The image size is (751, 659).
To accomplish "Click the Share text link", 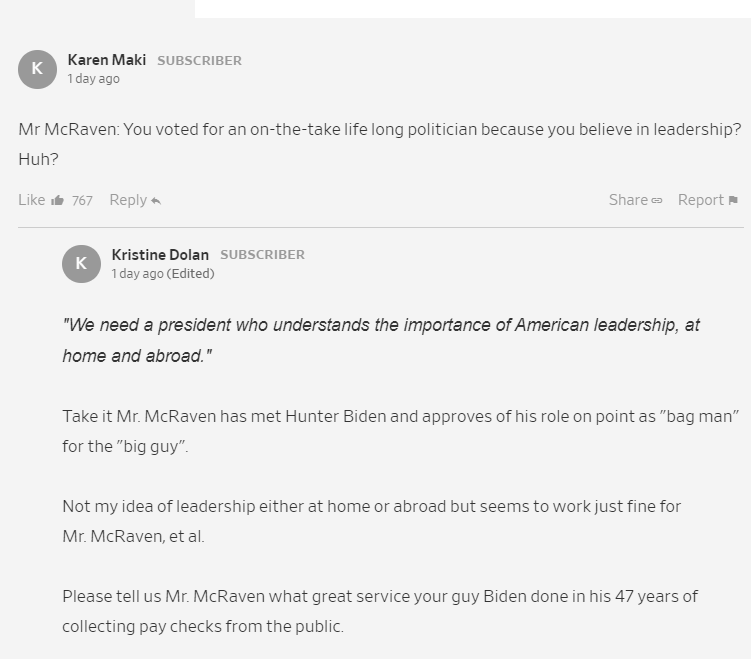I will [x=628, y=200].
